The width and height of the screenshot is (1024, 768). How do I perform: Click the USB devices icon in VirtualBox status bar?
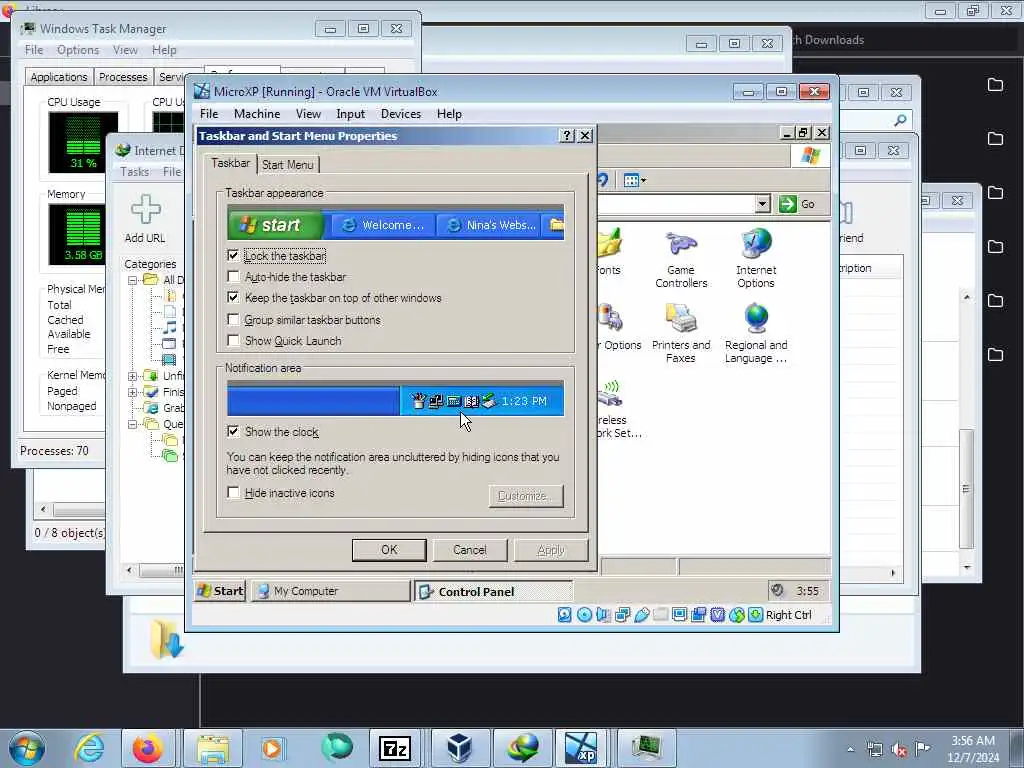coord(641,615)
